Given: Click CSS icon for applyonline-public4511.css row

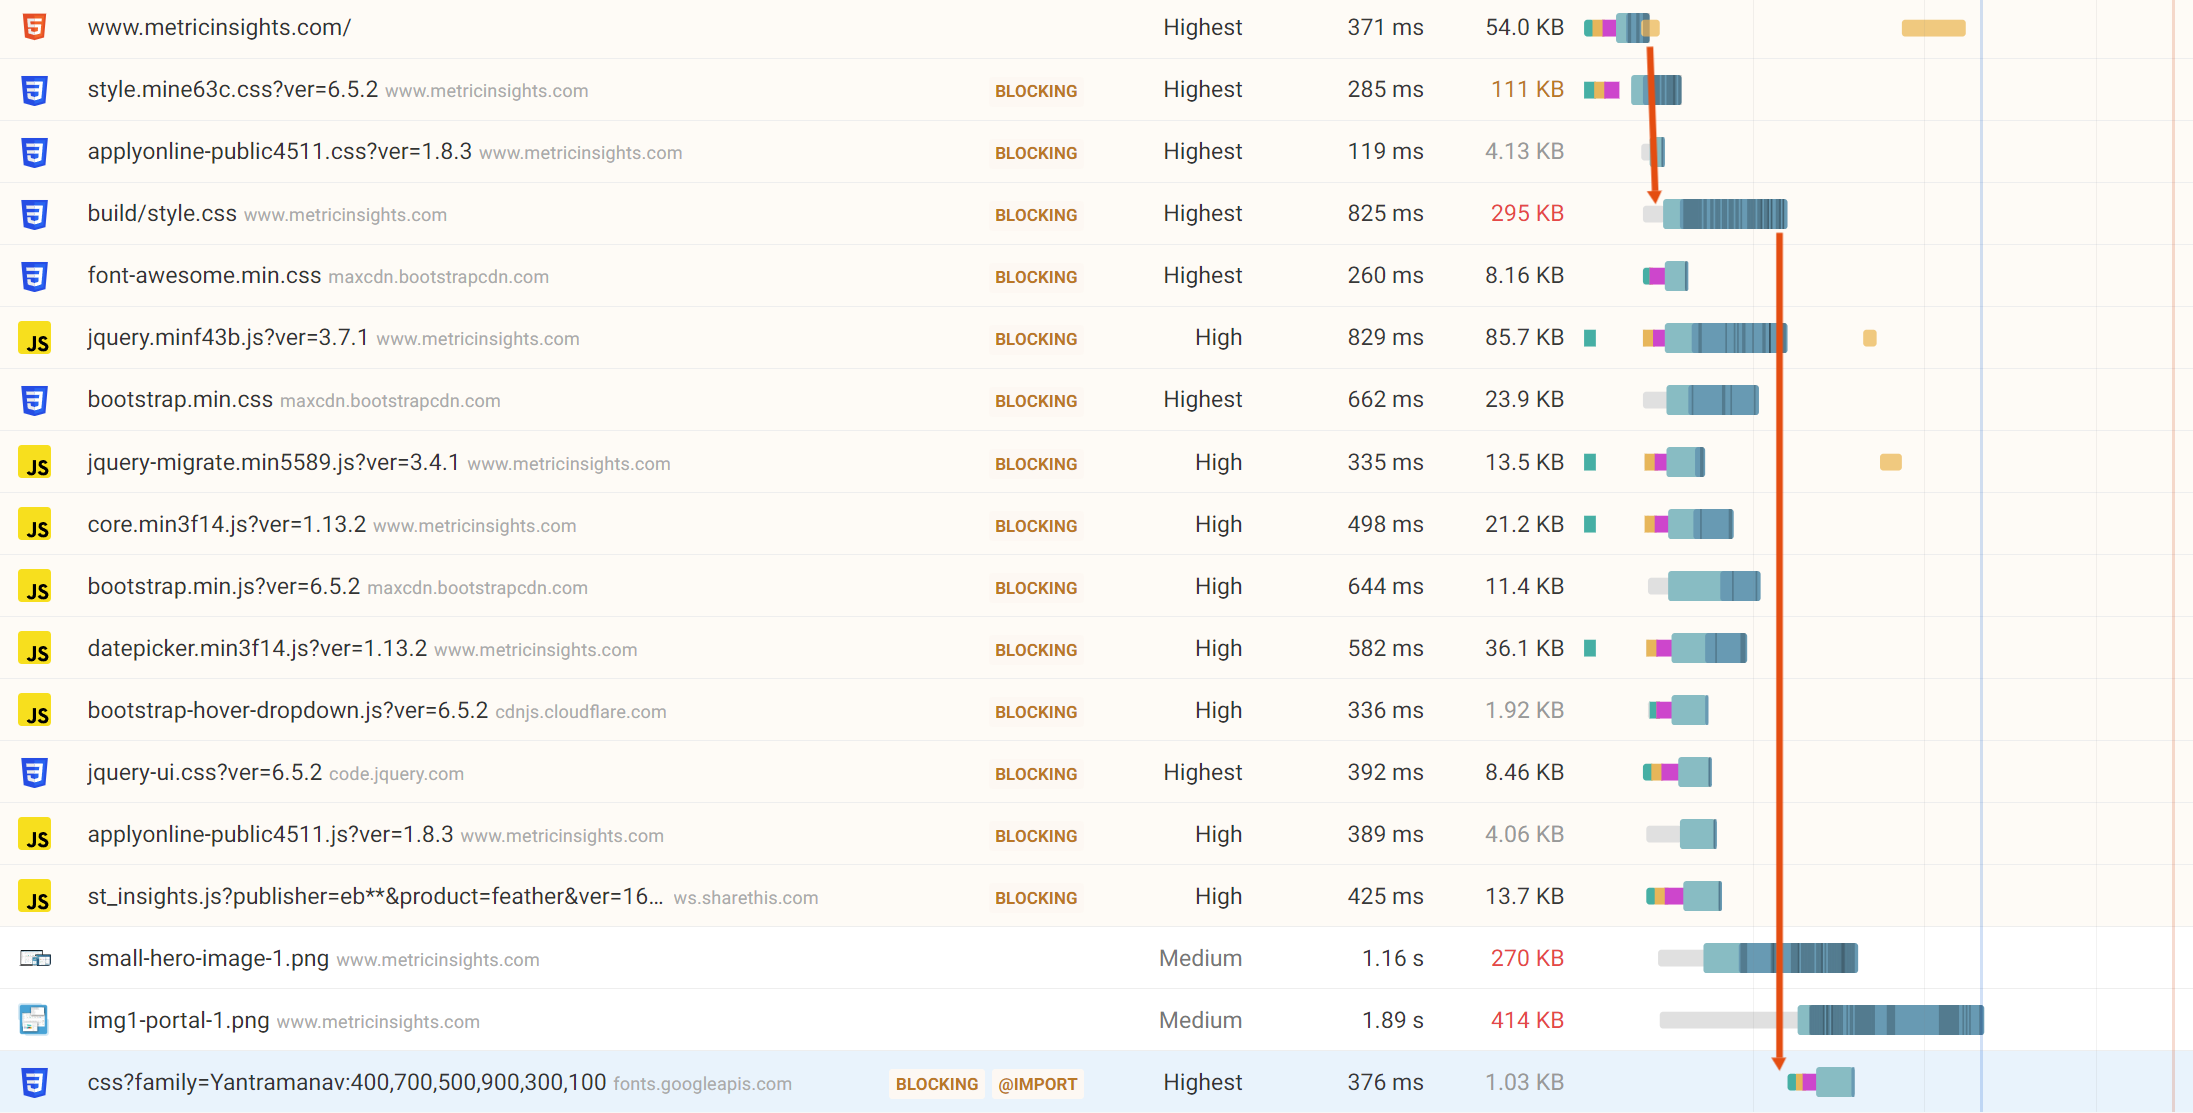Looking at the screenshot, I should [35, 152].
